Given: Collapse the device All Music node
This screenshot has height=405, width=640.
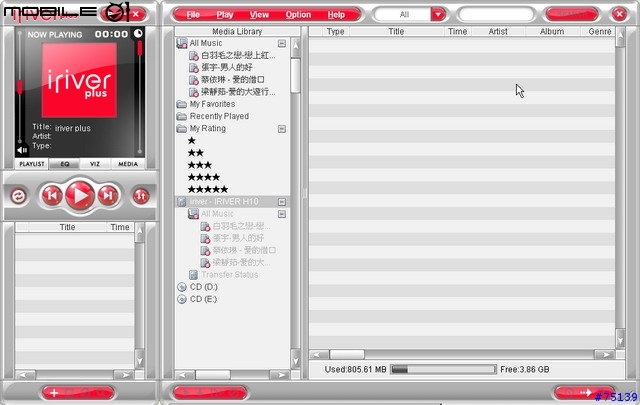Looking at the screenshot, I should pos(282,214).
